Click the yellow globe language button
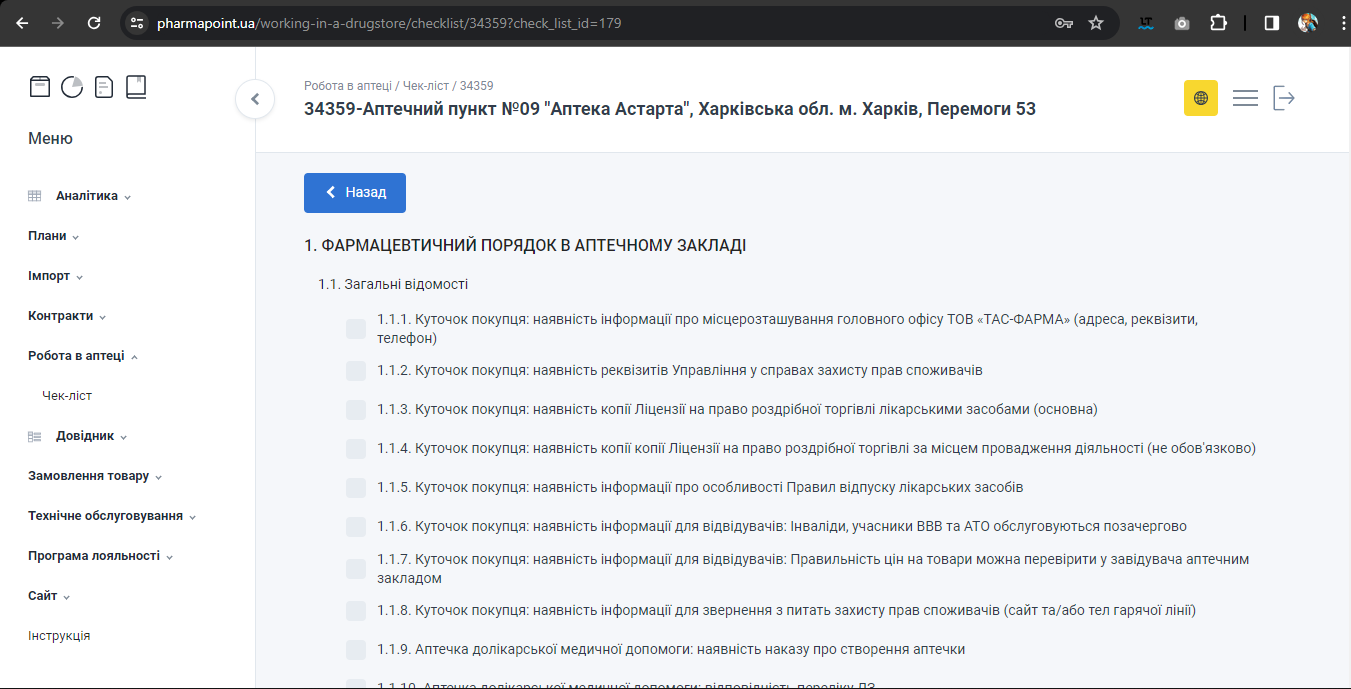Image resolution: width=1351 pixels, height=689 pixels. tap(1200, 98)
